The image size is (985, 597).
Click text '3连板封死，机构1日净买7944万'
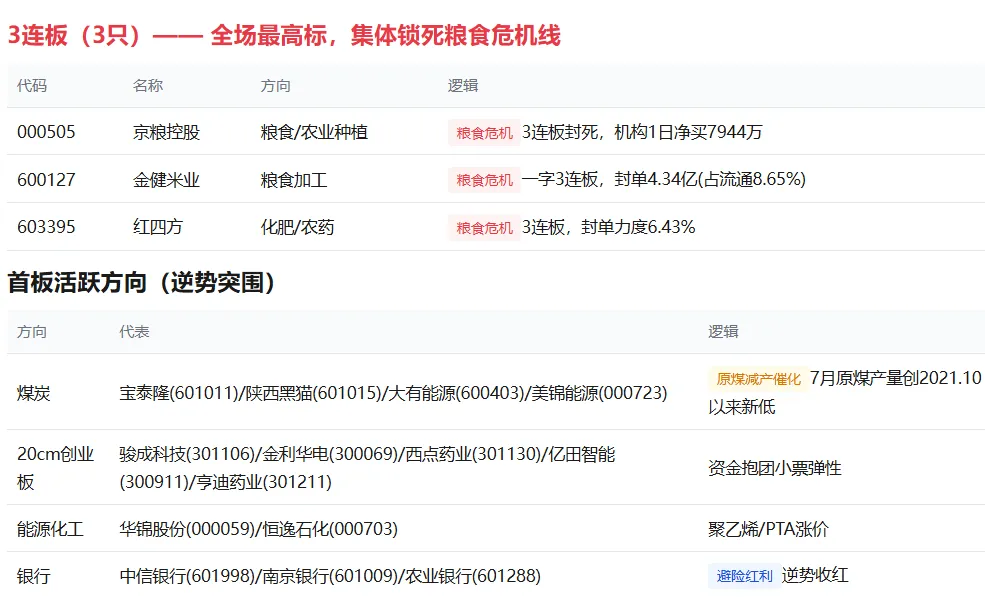pyautogui.click(x=642, y=132)
